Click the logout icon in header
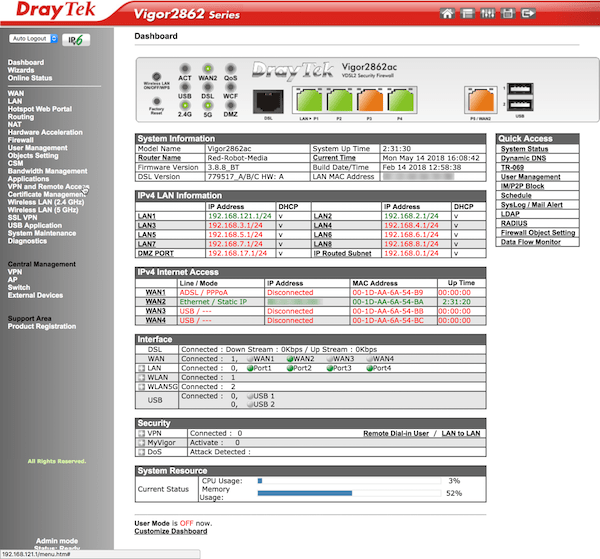This screenshot has width=600, height=559. coord(528,14)
